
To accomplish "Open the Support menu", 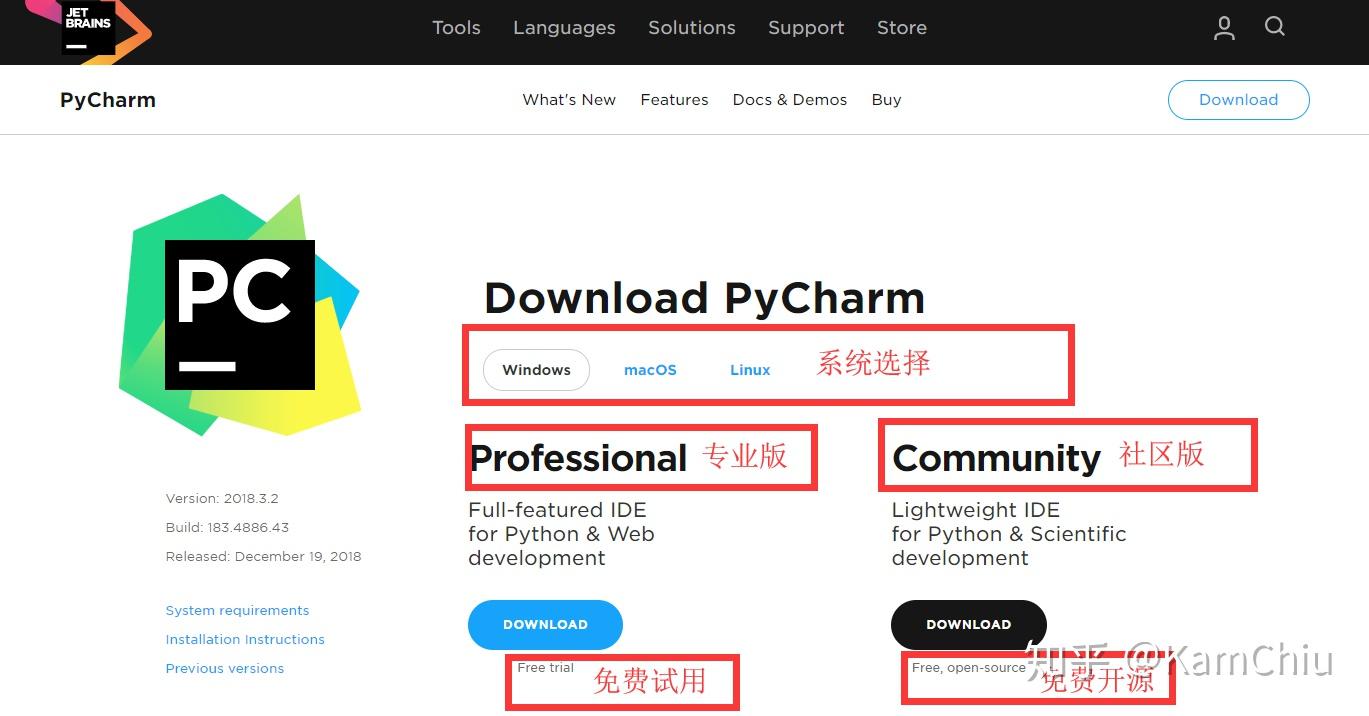I will (806, 28).
